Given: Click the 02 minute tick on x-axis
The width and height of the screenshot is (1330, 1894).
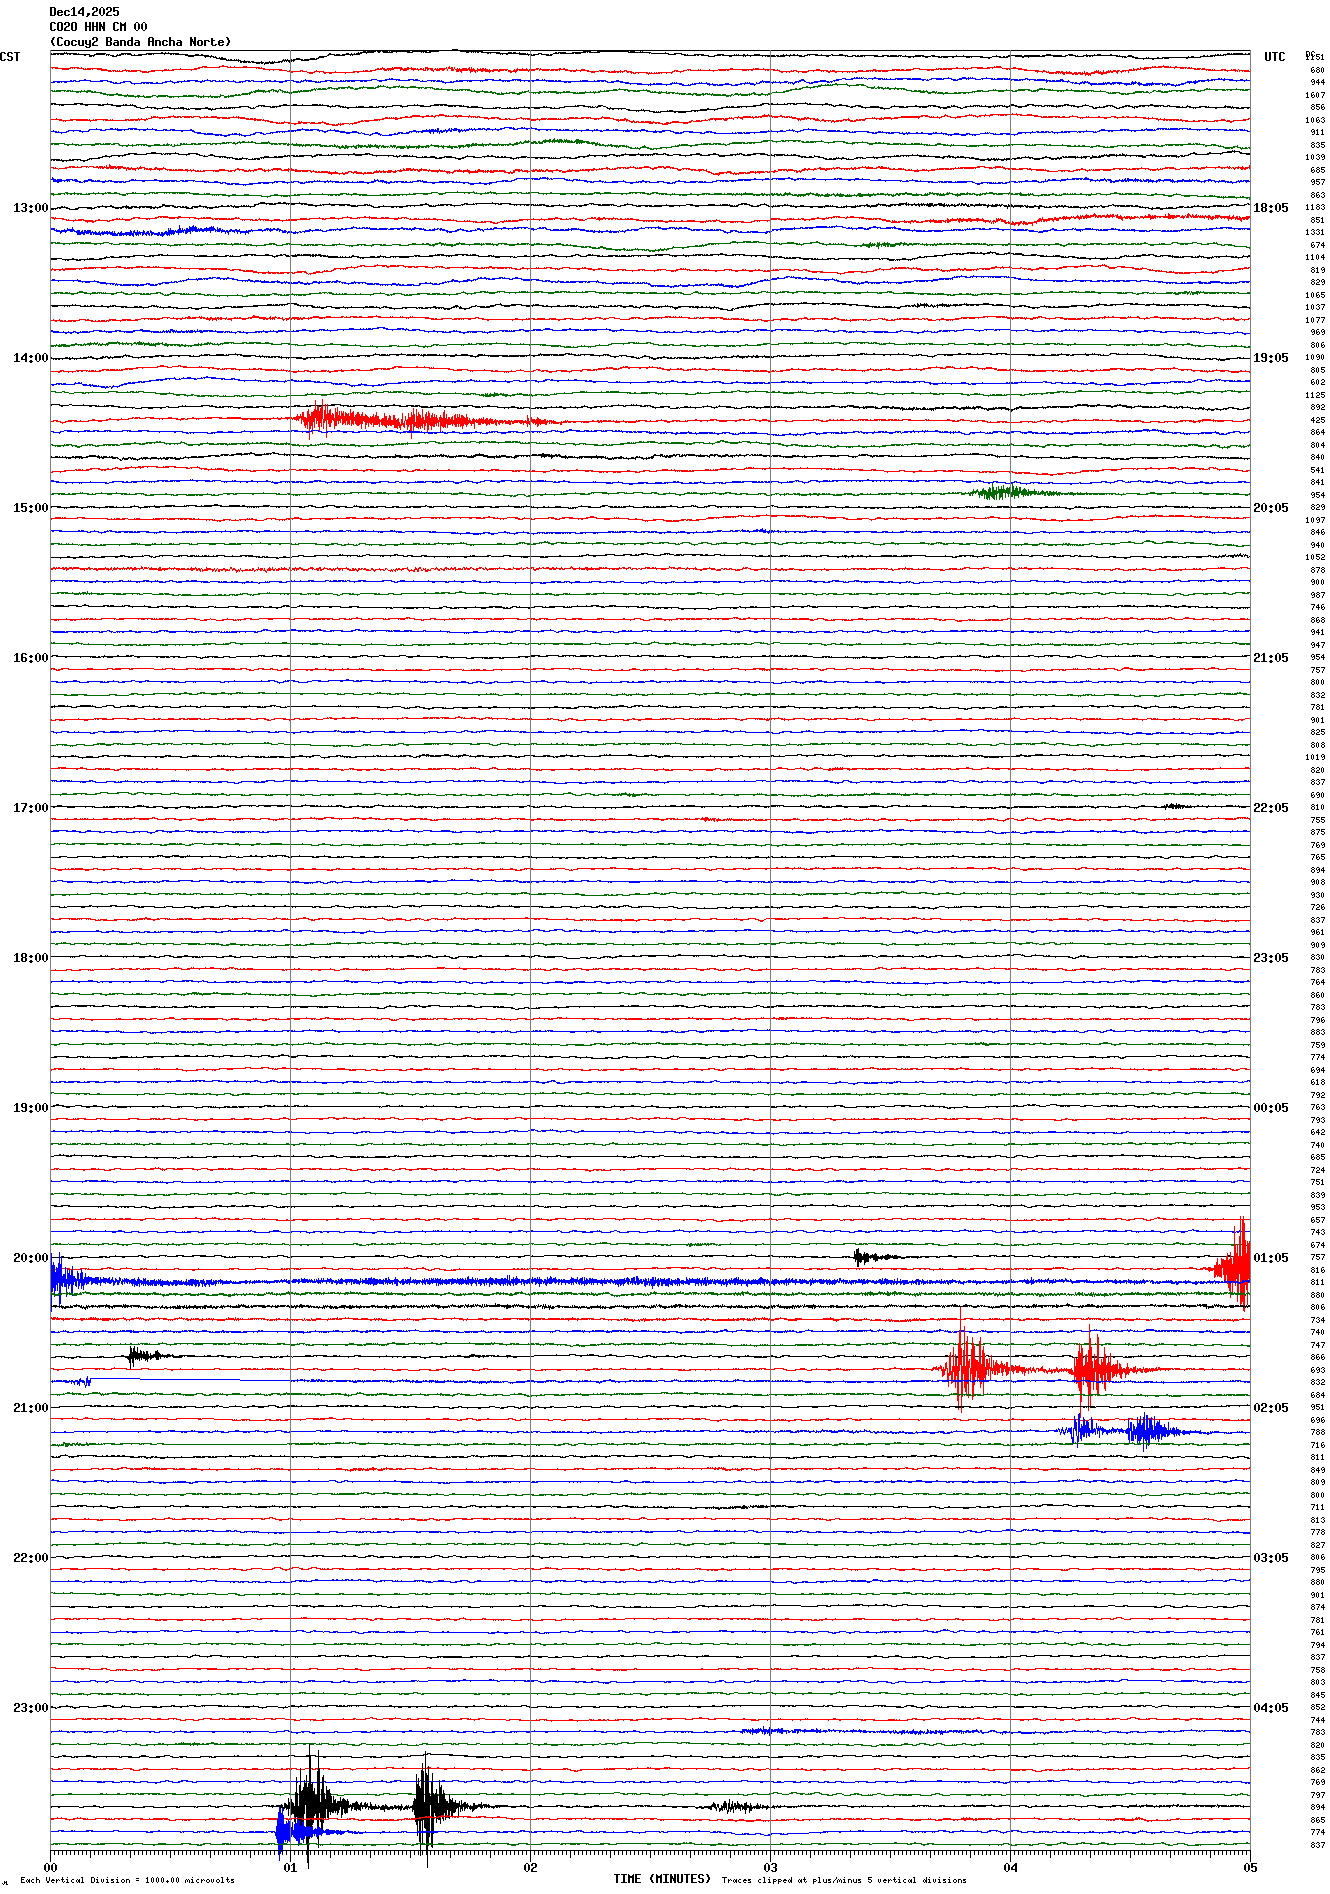Looking at the screenshot, I should [530, 1867].
